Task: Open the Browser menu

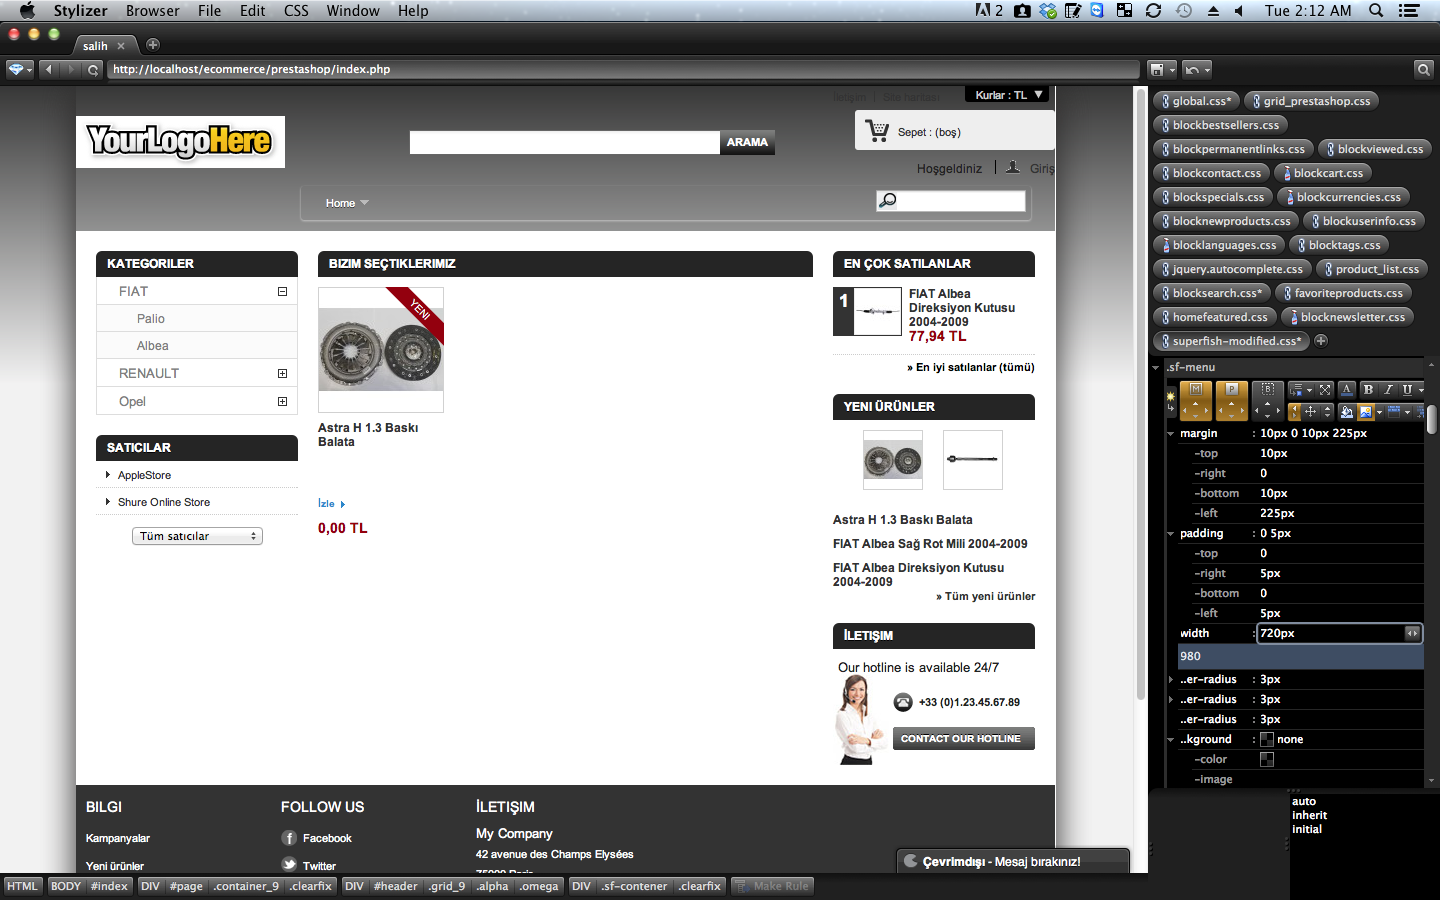Action: coord(153,10)
